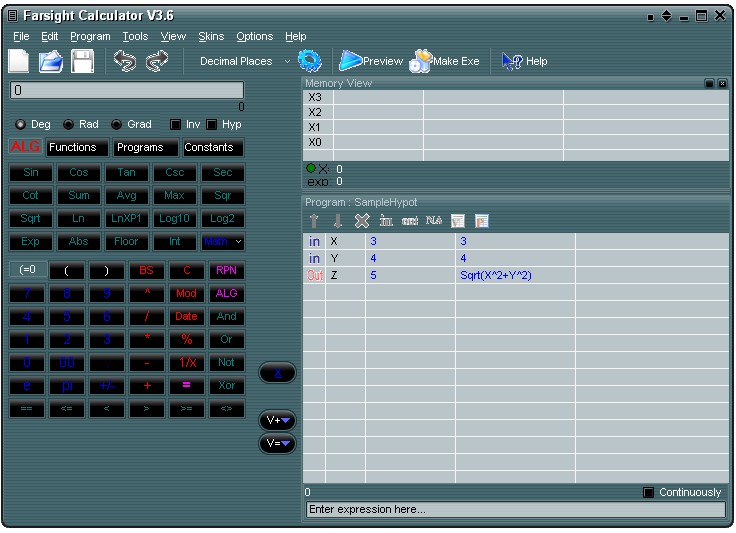Click the V list icon in the program toolbar
Image resolution: width=736 pixels, height=533 pixels.
tap(458, 221)
